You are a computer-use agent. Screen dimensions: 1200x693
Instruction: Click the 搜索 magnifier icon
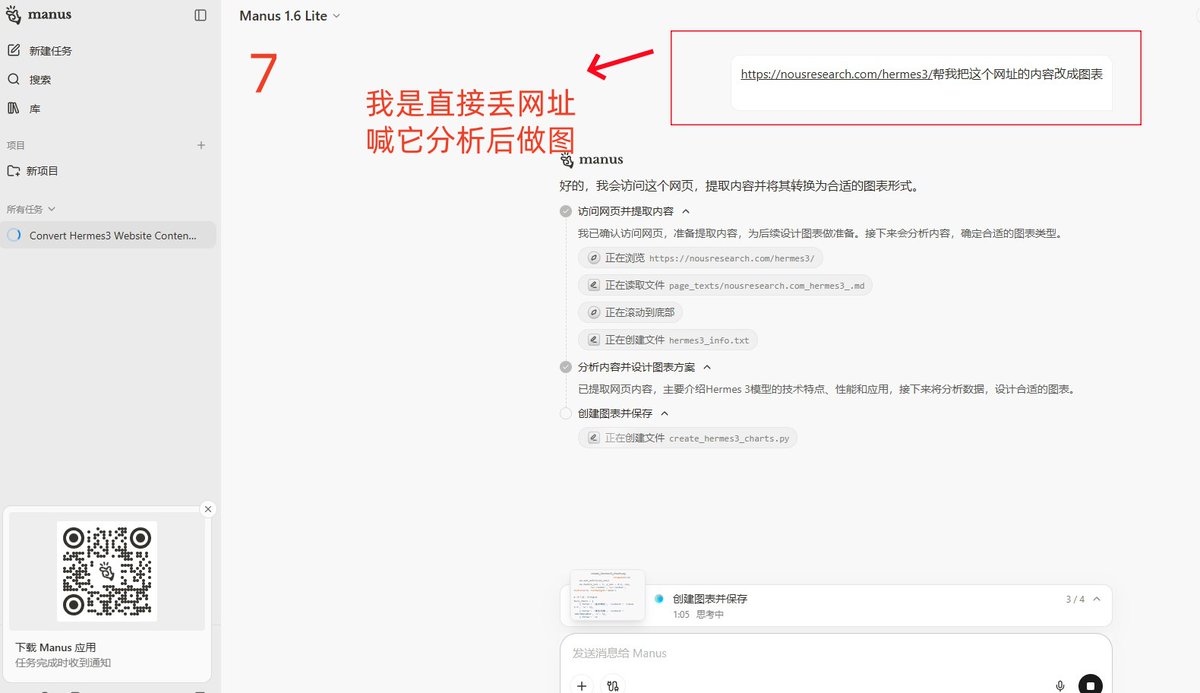click(x=14, y=79)
